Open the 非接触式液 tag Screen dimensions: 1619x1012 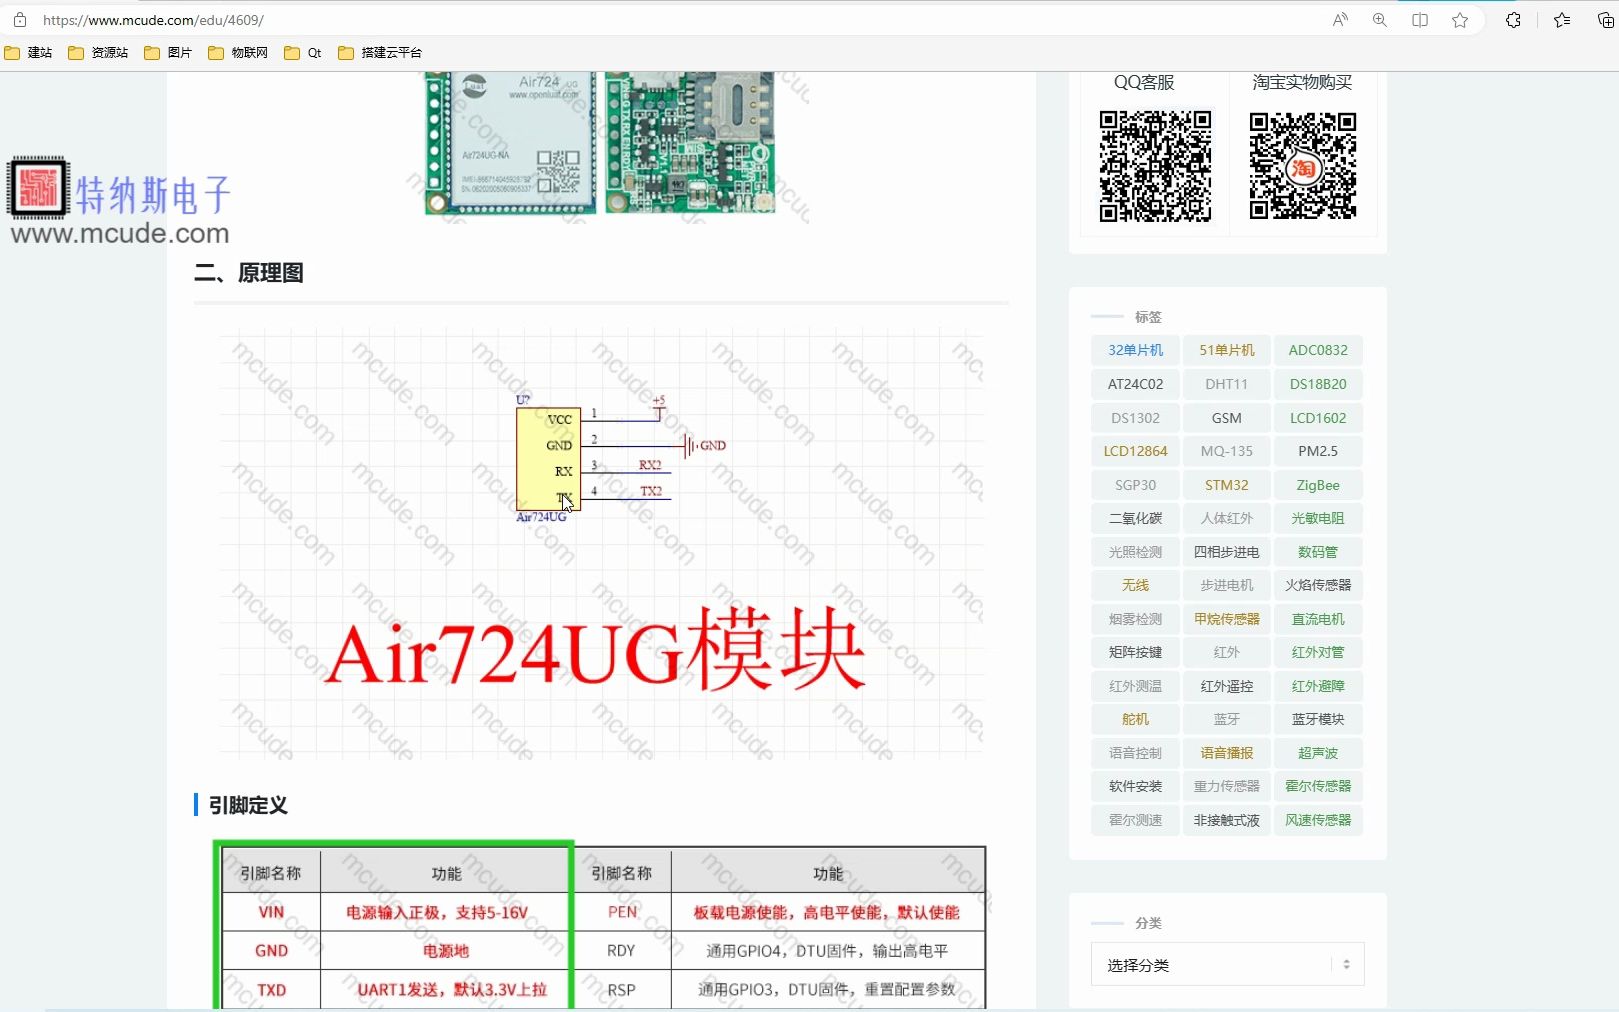(1227, 820)
